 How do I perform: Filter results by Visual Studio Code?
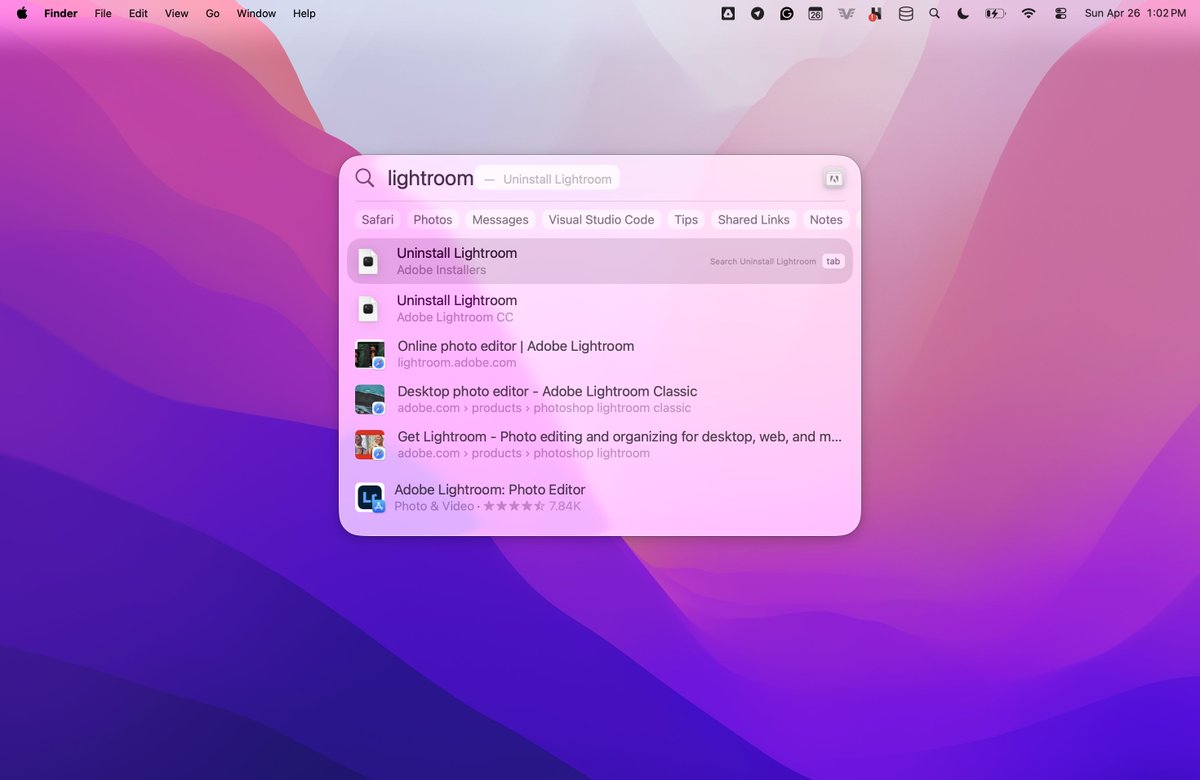tap(601, 220)
